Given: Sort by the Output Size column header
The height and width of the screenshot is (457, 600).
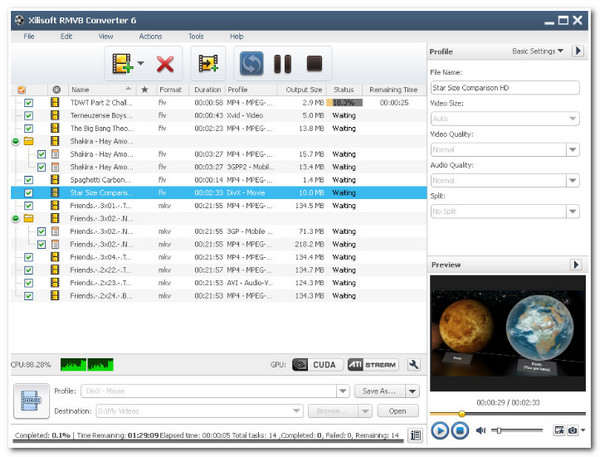Looking at the screenshot, I should click(x=302, y=90).
